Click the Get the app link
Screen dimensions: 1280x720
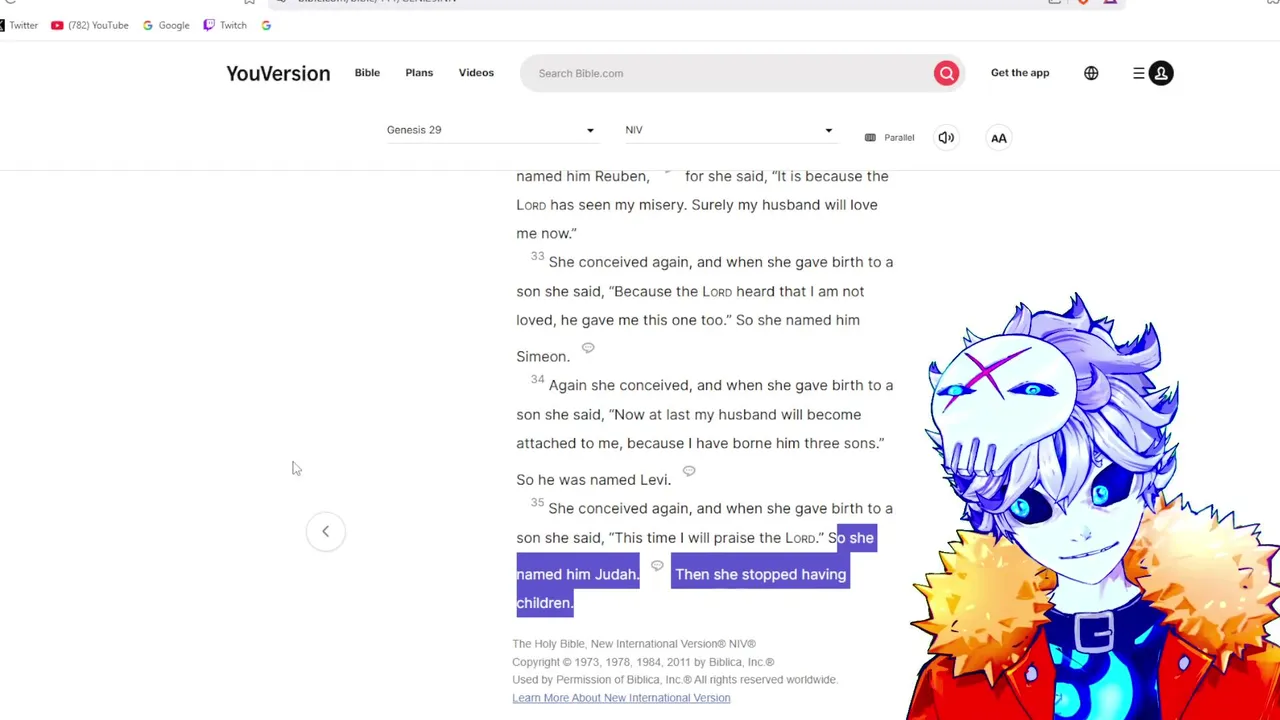1020,73
